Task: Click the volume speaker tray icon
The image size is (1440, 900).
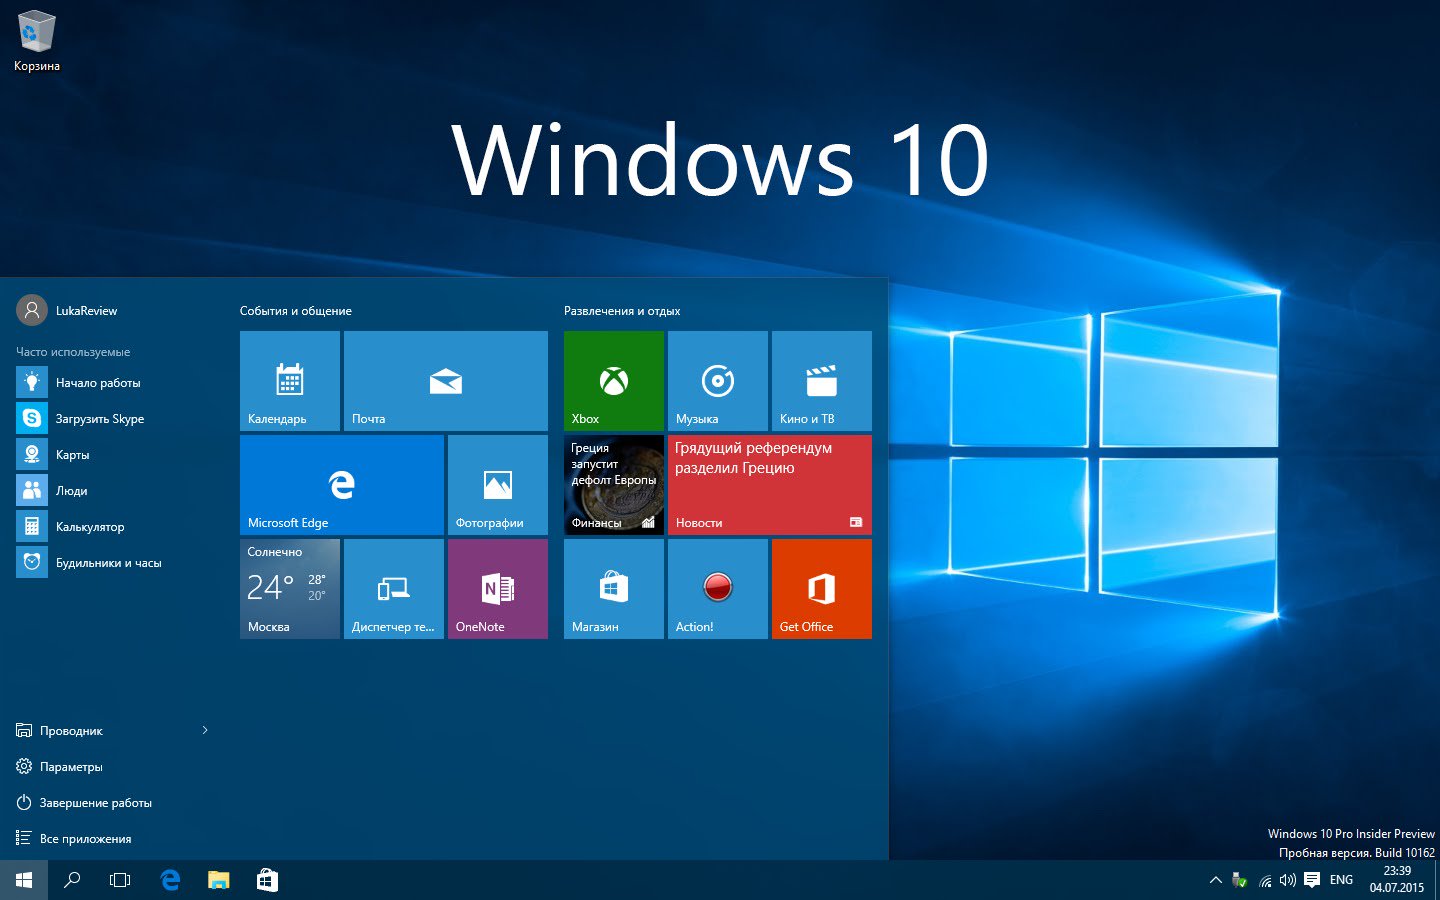Action: [1288, 880]
